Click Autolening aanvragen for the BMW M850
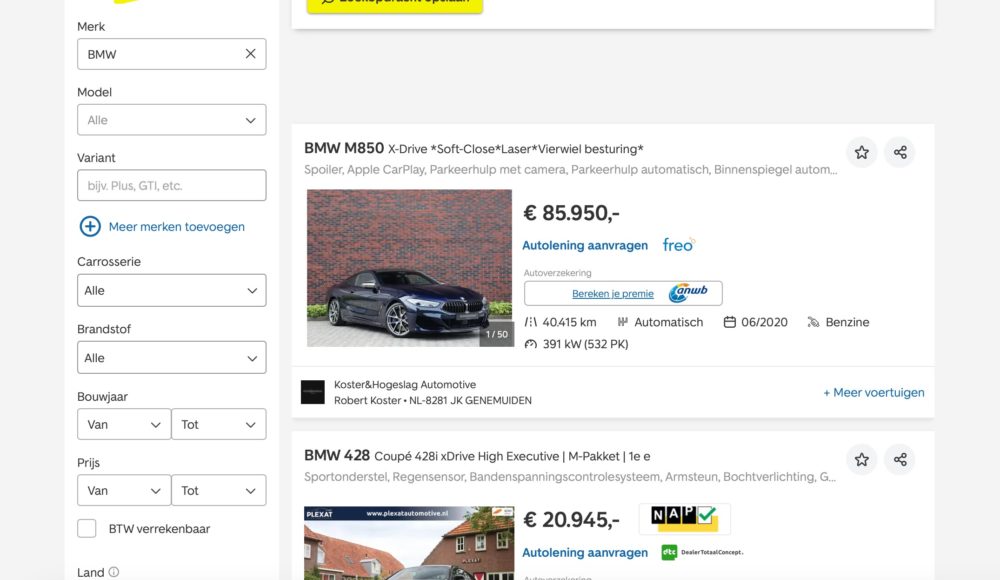The image size is (1000, 580). pos(584,245)
